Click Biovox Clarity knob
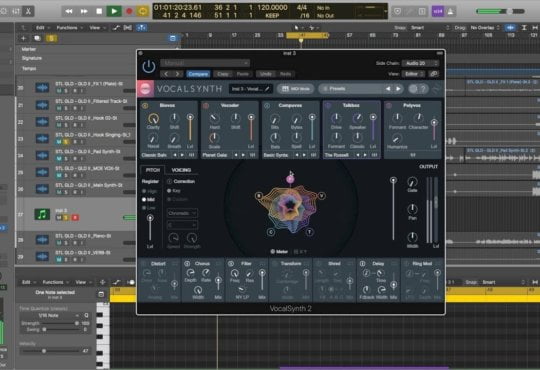Image resolution: width=540 pixels, height=370 pixels. (x=153, y=119)
